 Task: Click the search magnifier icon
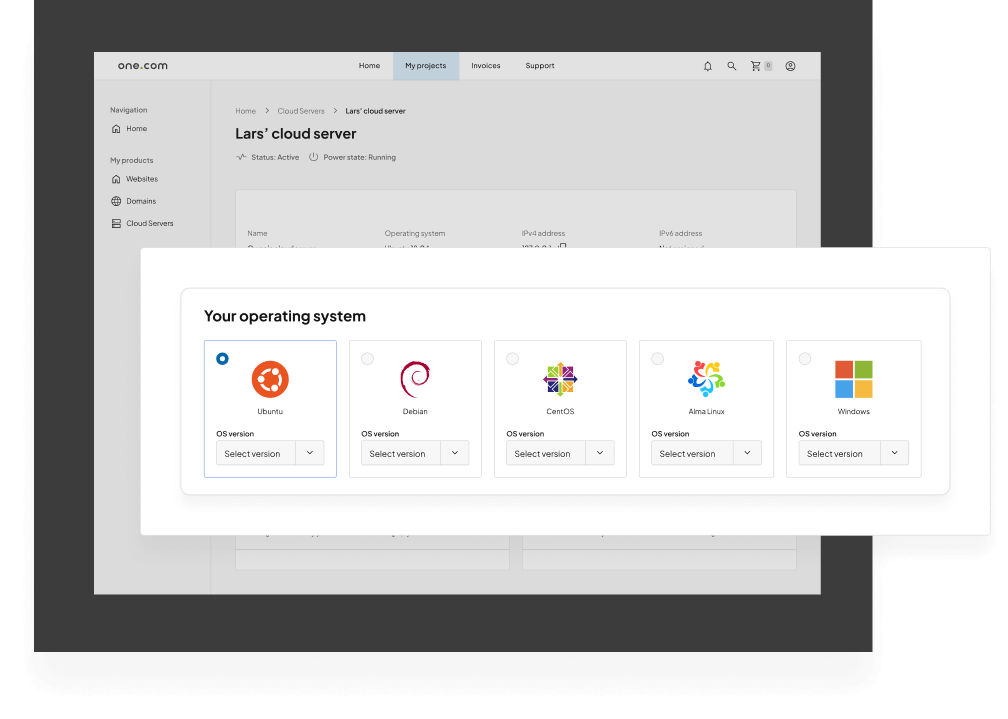coord(732,66)
